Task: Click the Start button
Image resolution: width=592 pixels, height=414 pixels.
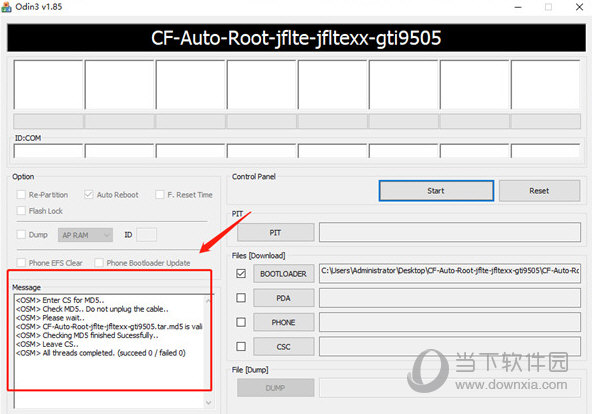Action: 436,191
